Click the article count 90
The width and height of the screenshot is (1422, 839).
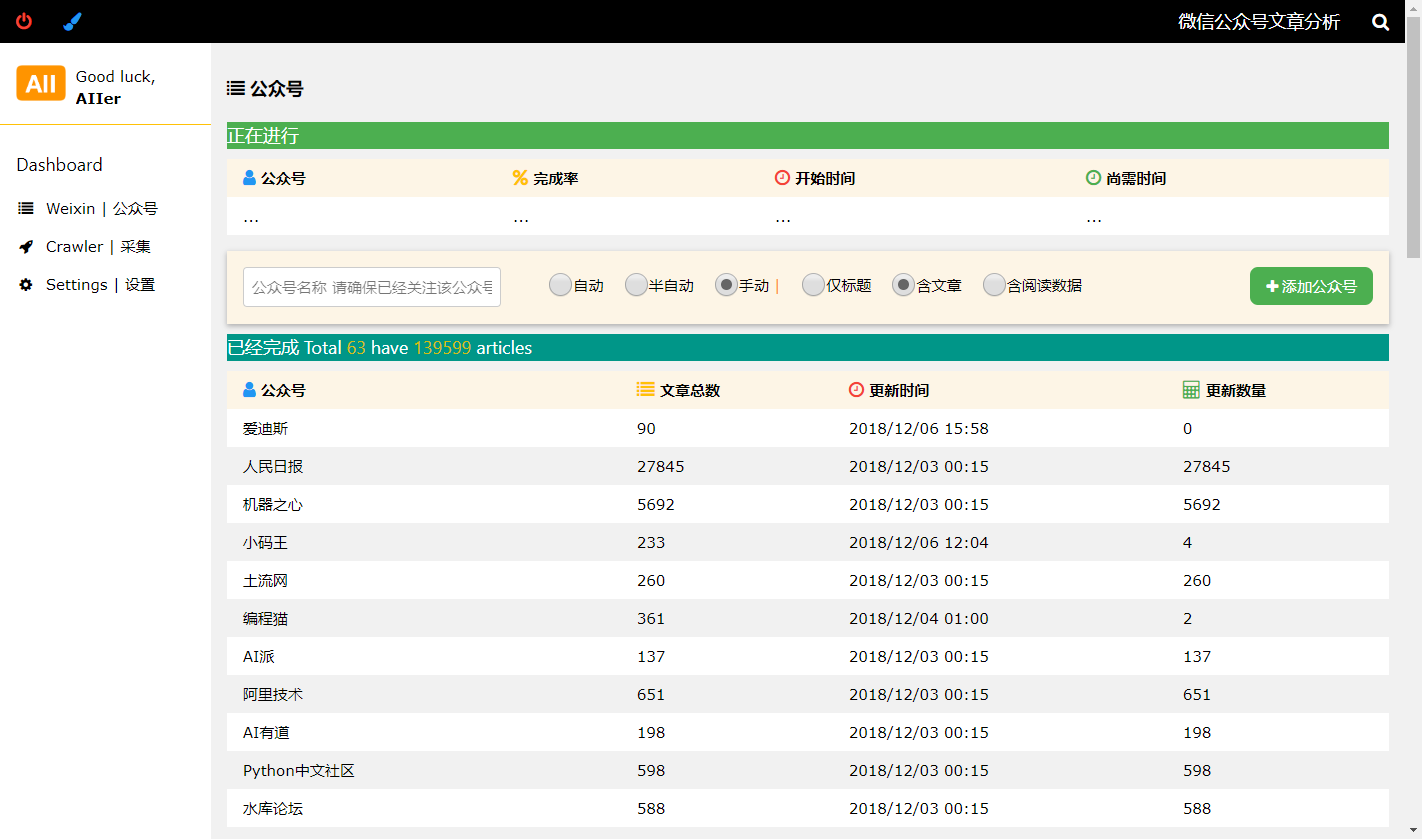click(x=646, y=428)
